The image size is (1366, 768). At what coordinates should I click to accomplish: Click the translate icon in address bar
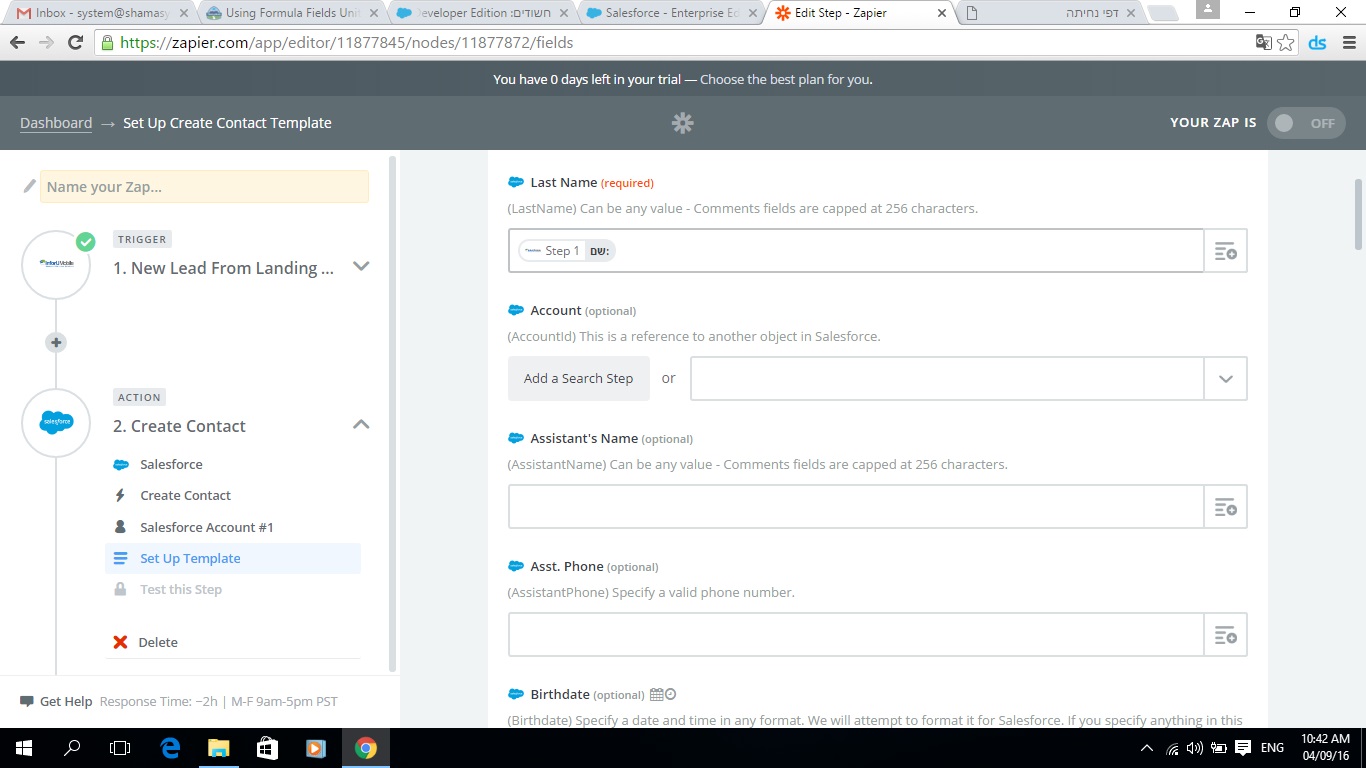coord(1264,43)
